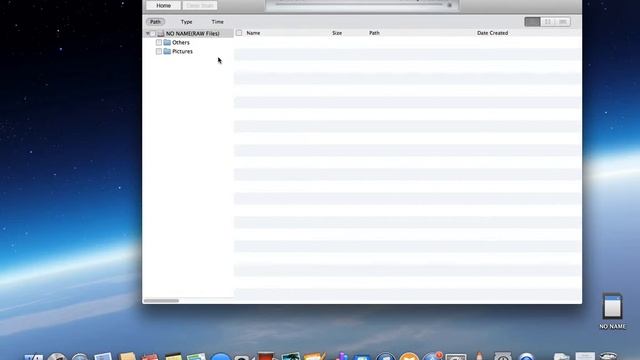
Task: Click the Home button
Action: 163,5
